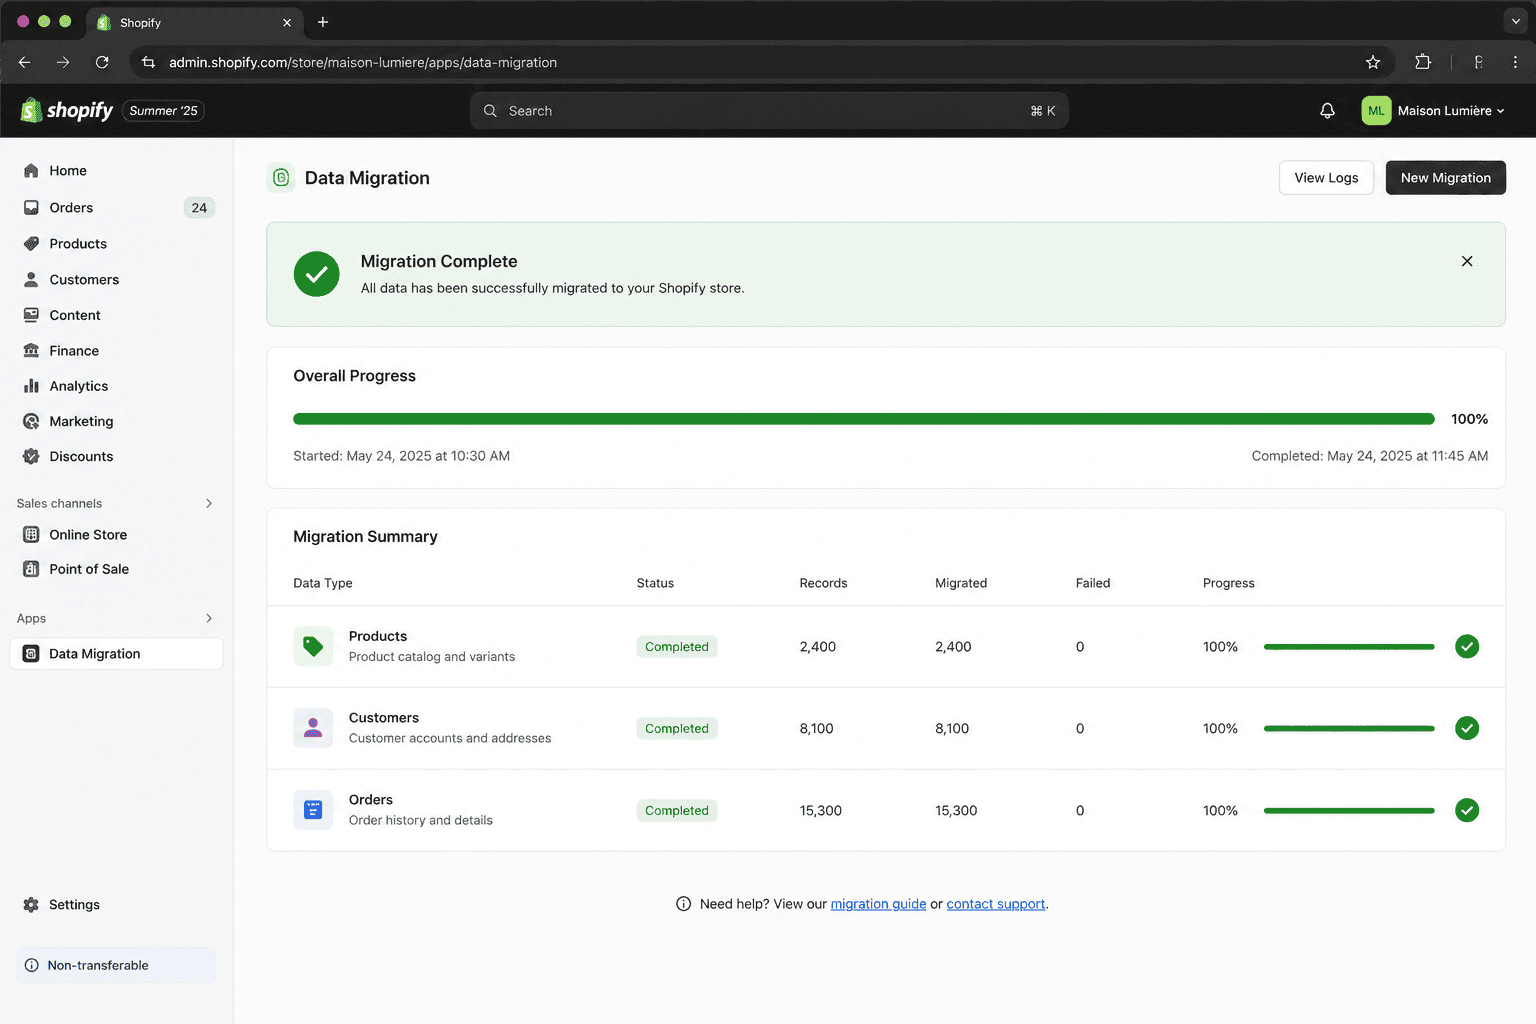Click the Marketing target icon
The width and height of the screenshot is (1536, 1024).
point(31,421)
